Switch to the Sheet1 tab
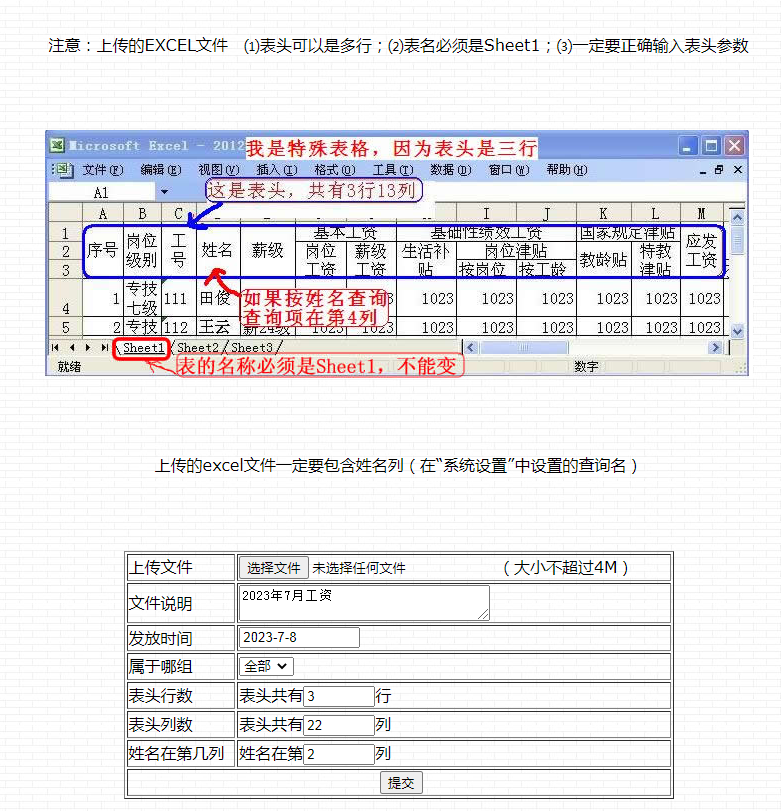The width and height of the screenshot is (781, 811). pyautogui.click(x=143, y=348)
